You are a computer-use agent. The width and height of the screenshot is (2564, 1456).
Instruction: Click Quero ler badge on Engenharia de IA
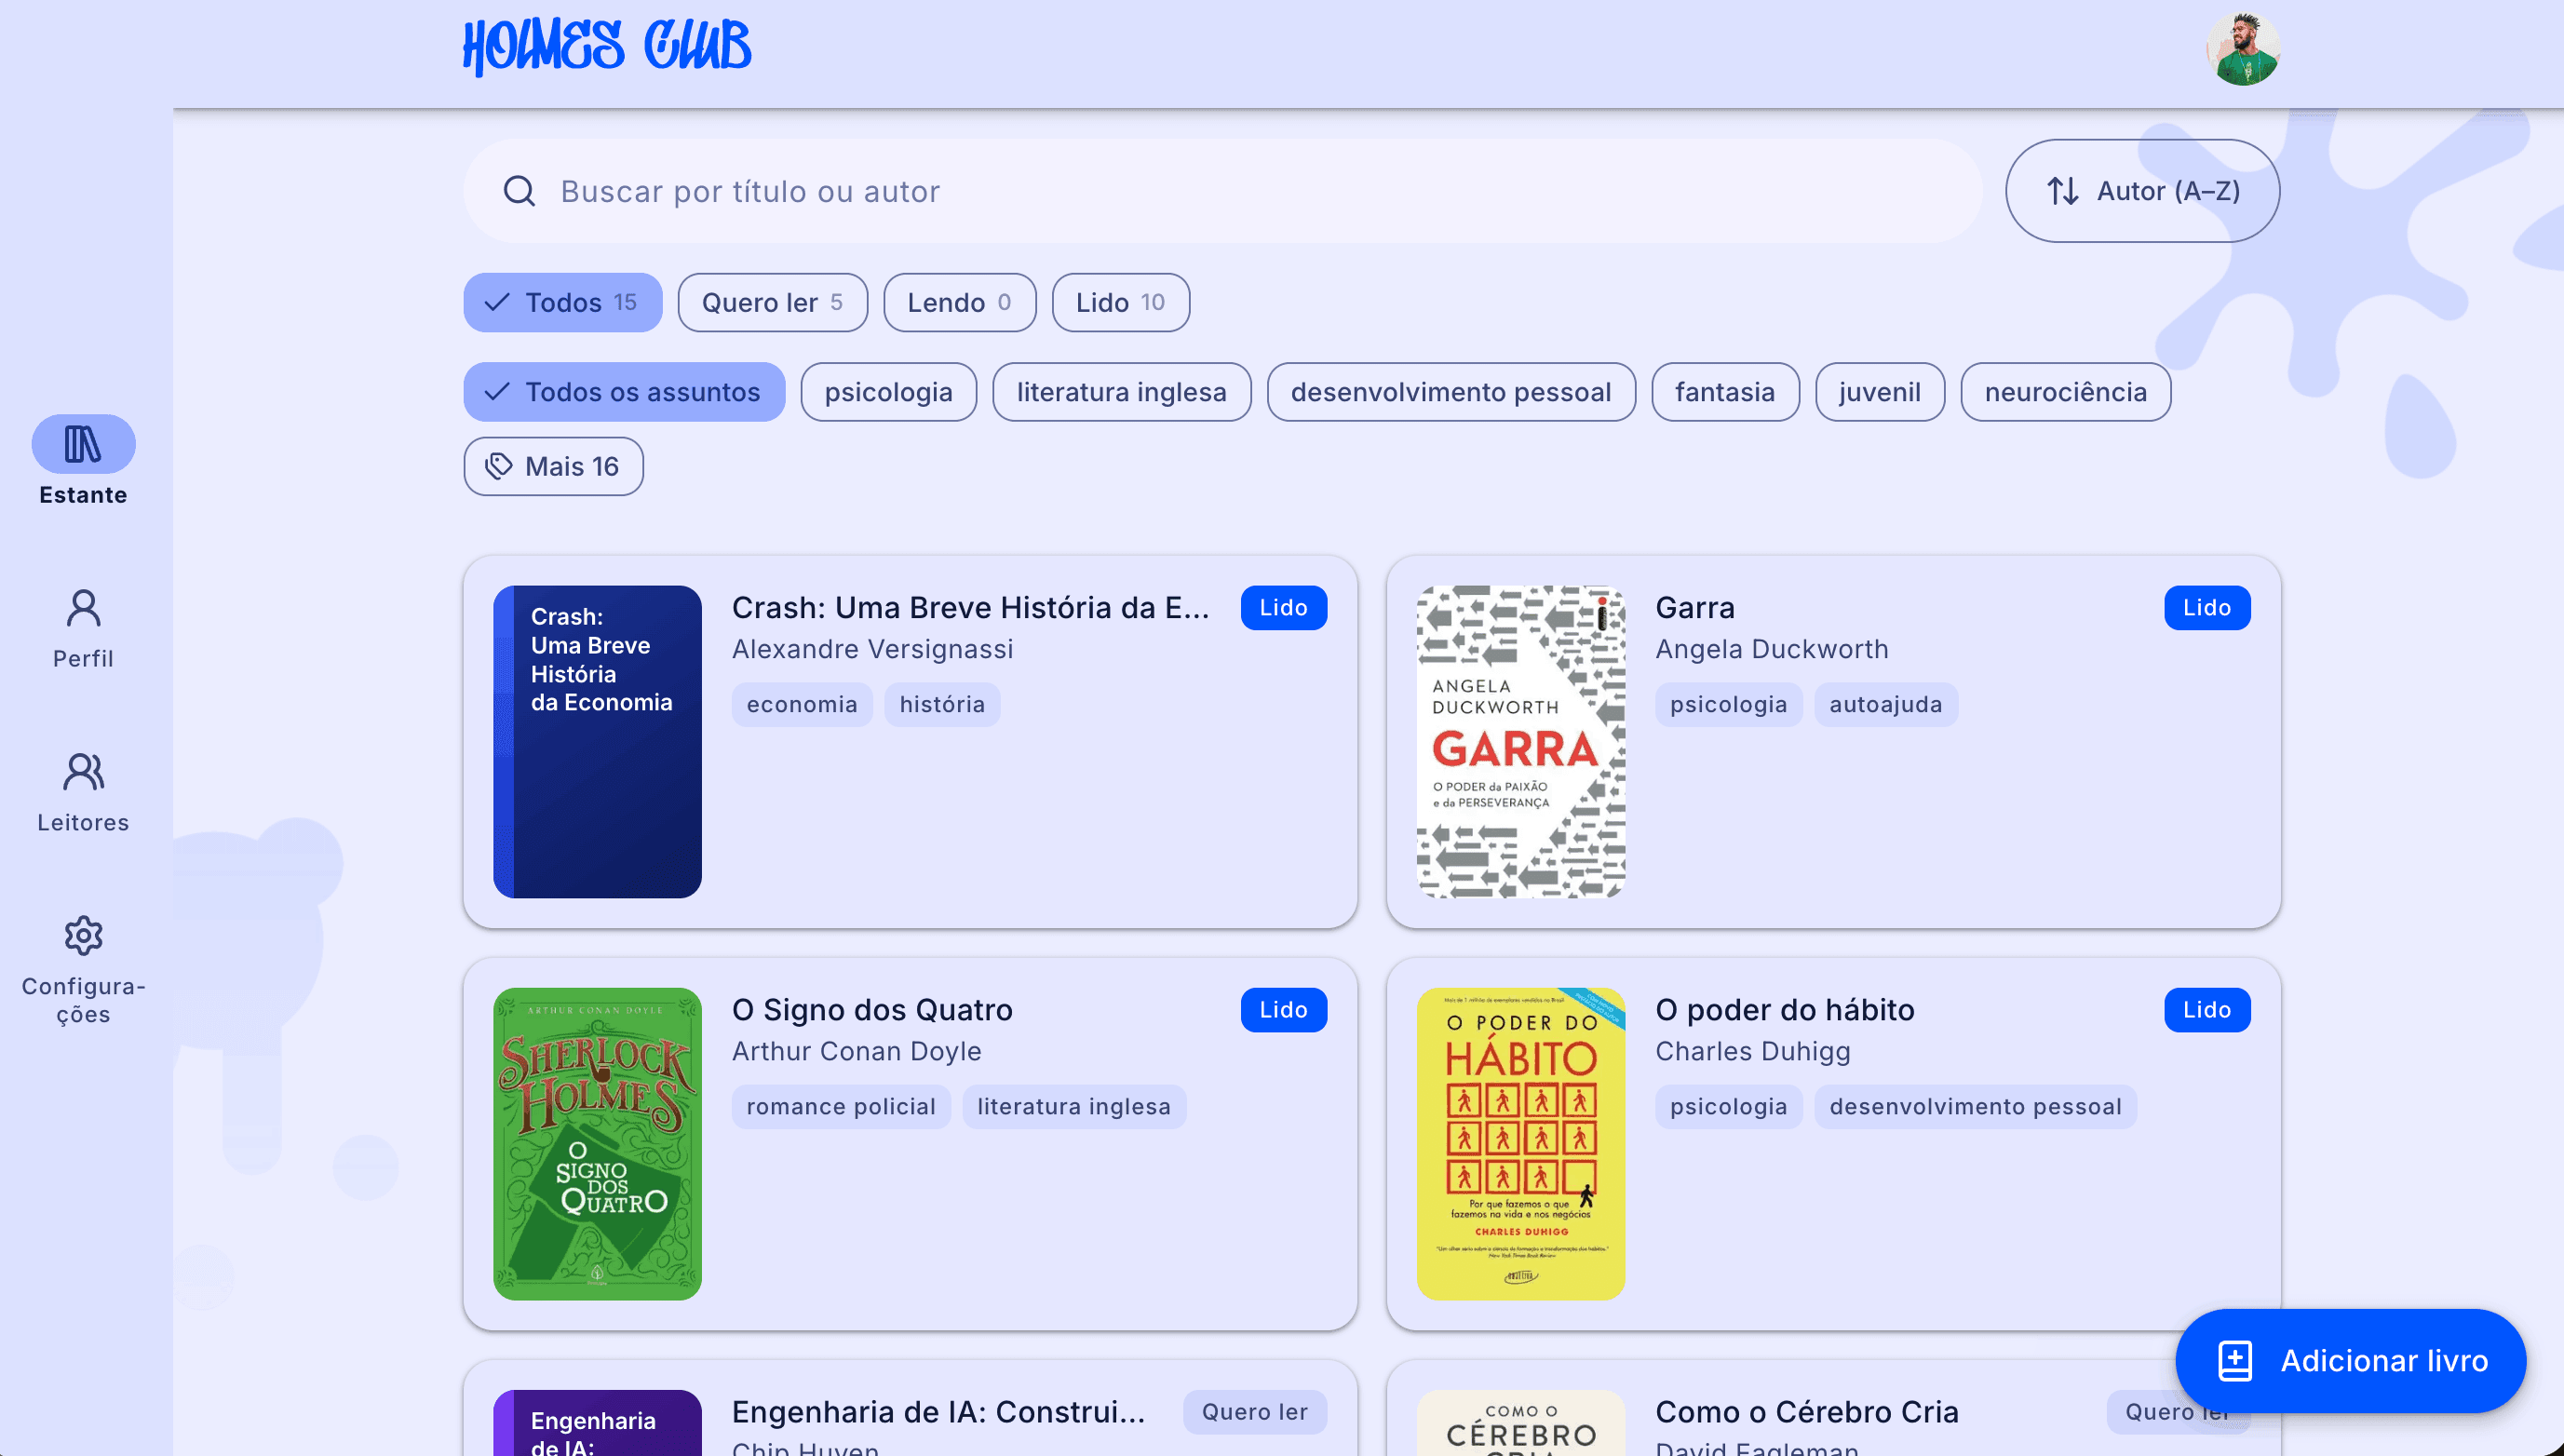point(1255,1412)
